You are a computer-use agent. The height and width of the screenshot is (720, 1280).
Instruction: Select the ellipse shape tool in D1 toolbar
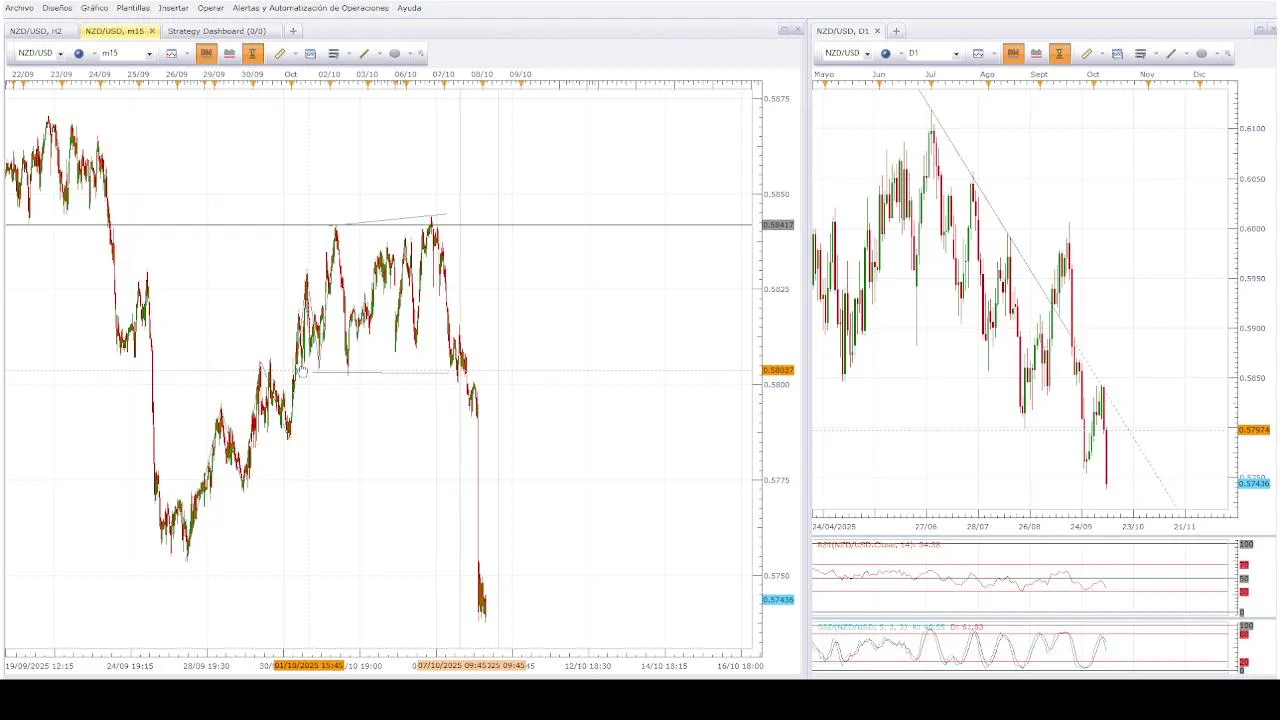[x=1202, y=54]
